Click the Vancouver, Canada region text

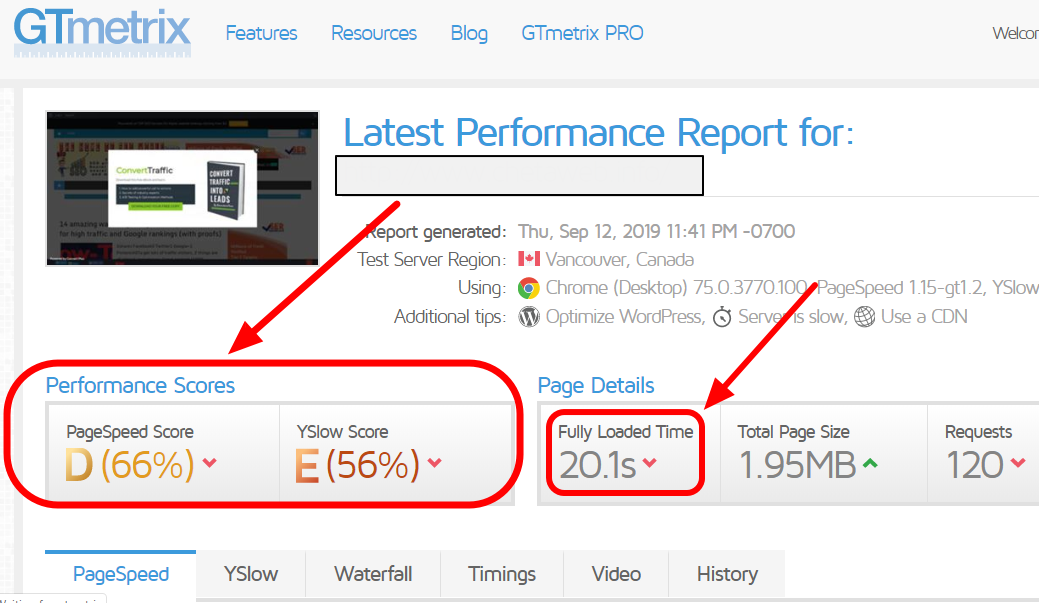coord(620,259)
